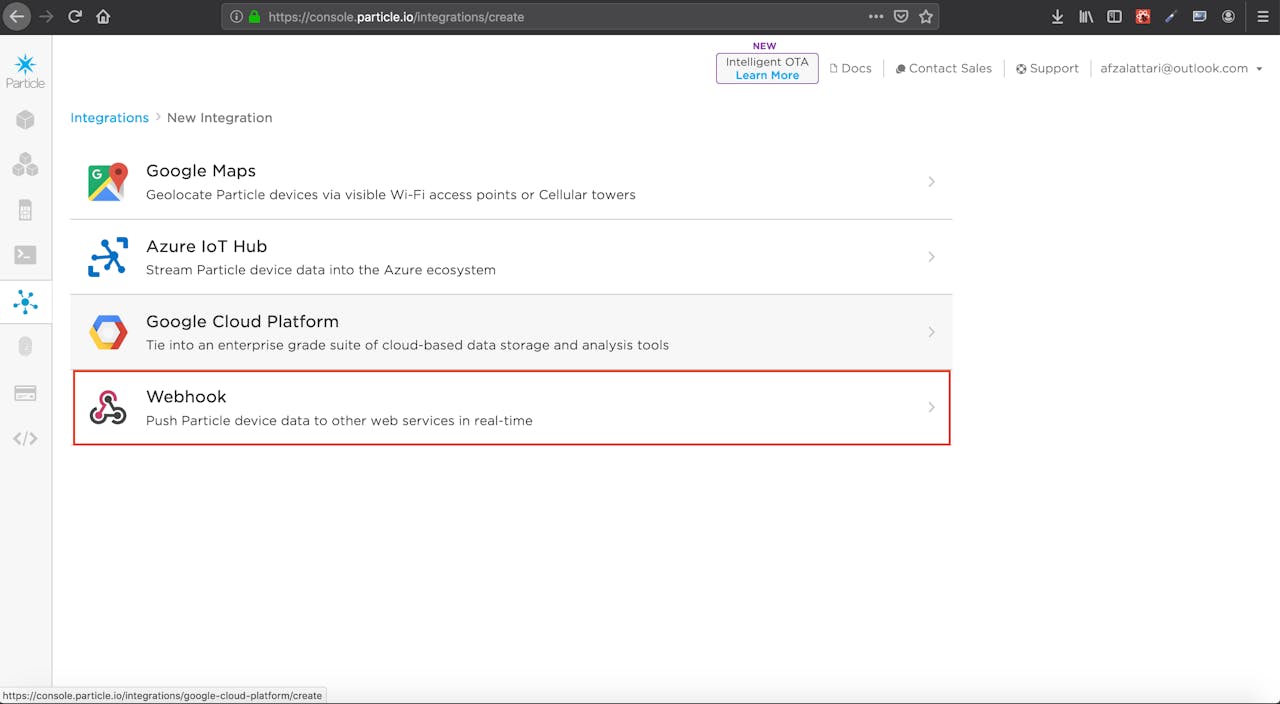Reload the page with refresh icon
1280x704 pixels.
[75, 16]
